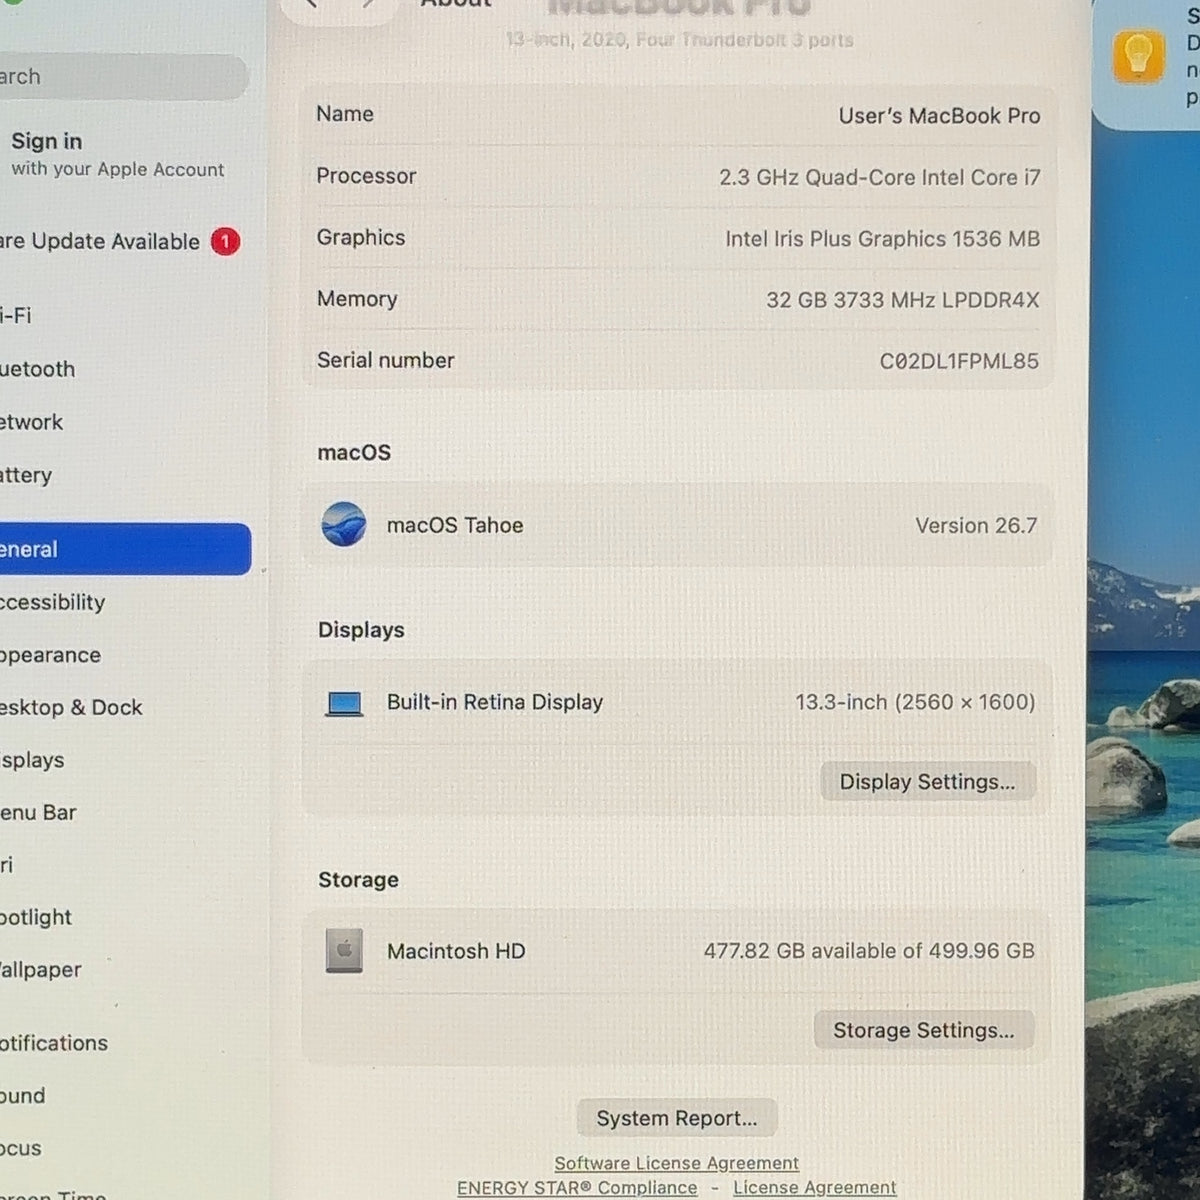Click the macOS Tahoe label
The height and width of the screenshot is (1200, 1200).
(455, 525)
